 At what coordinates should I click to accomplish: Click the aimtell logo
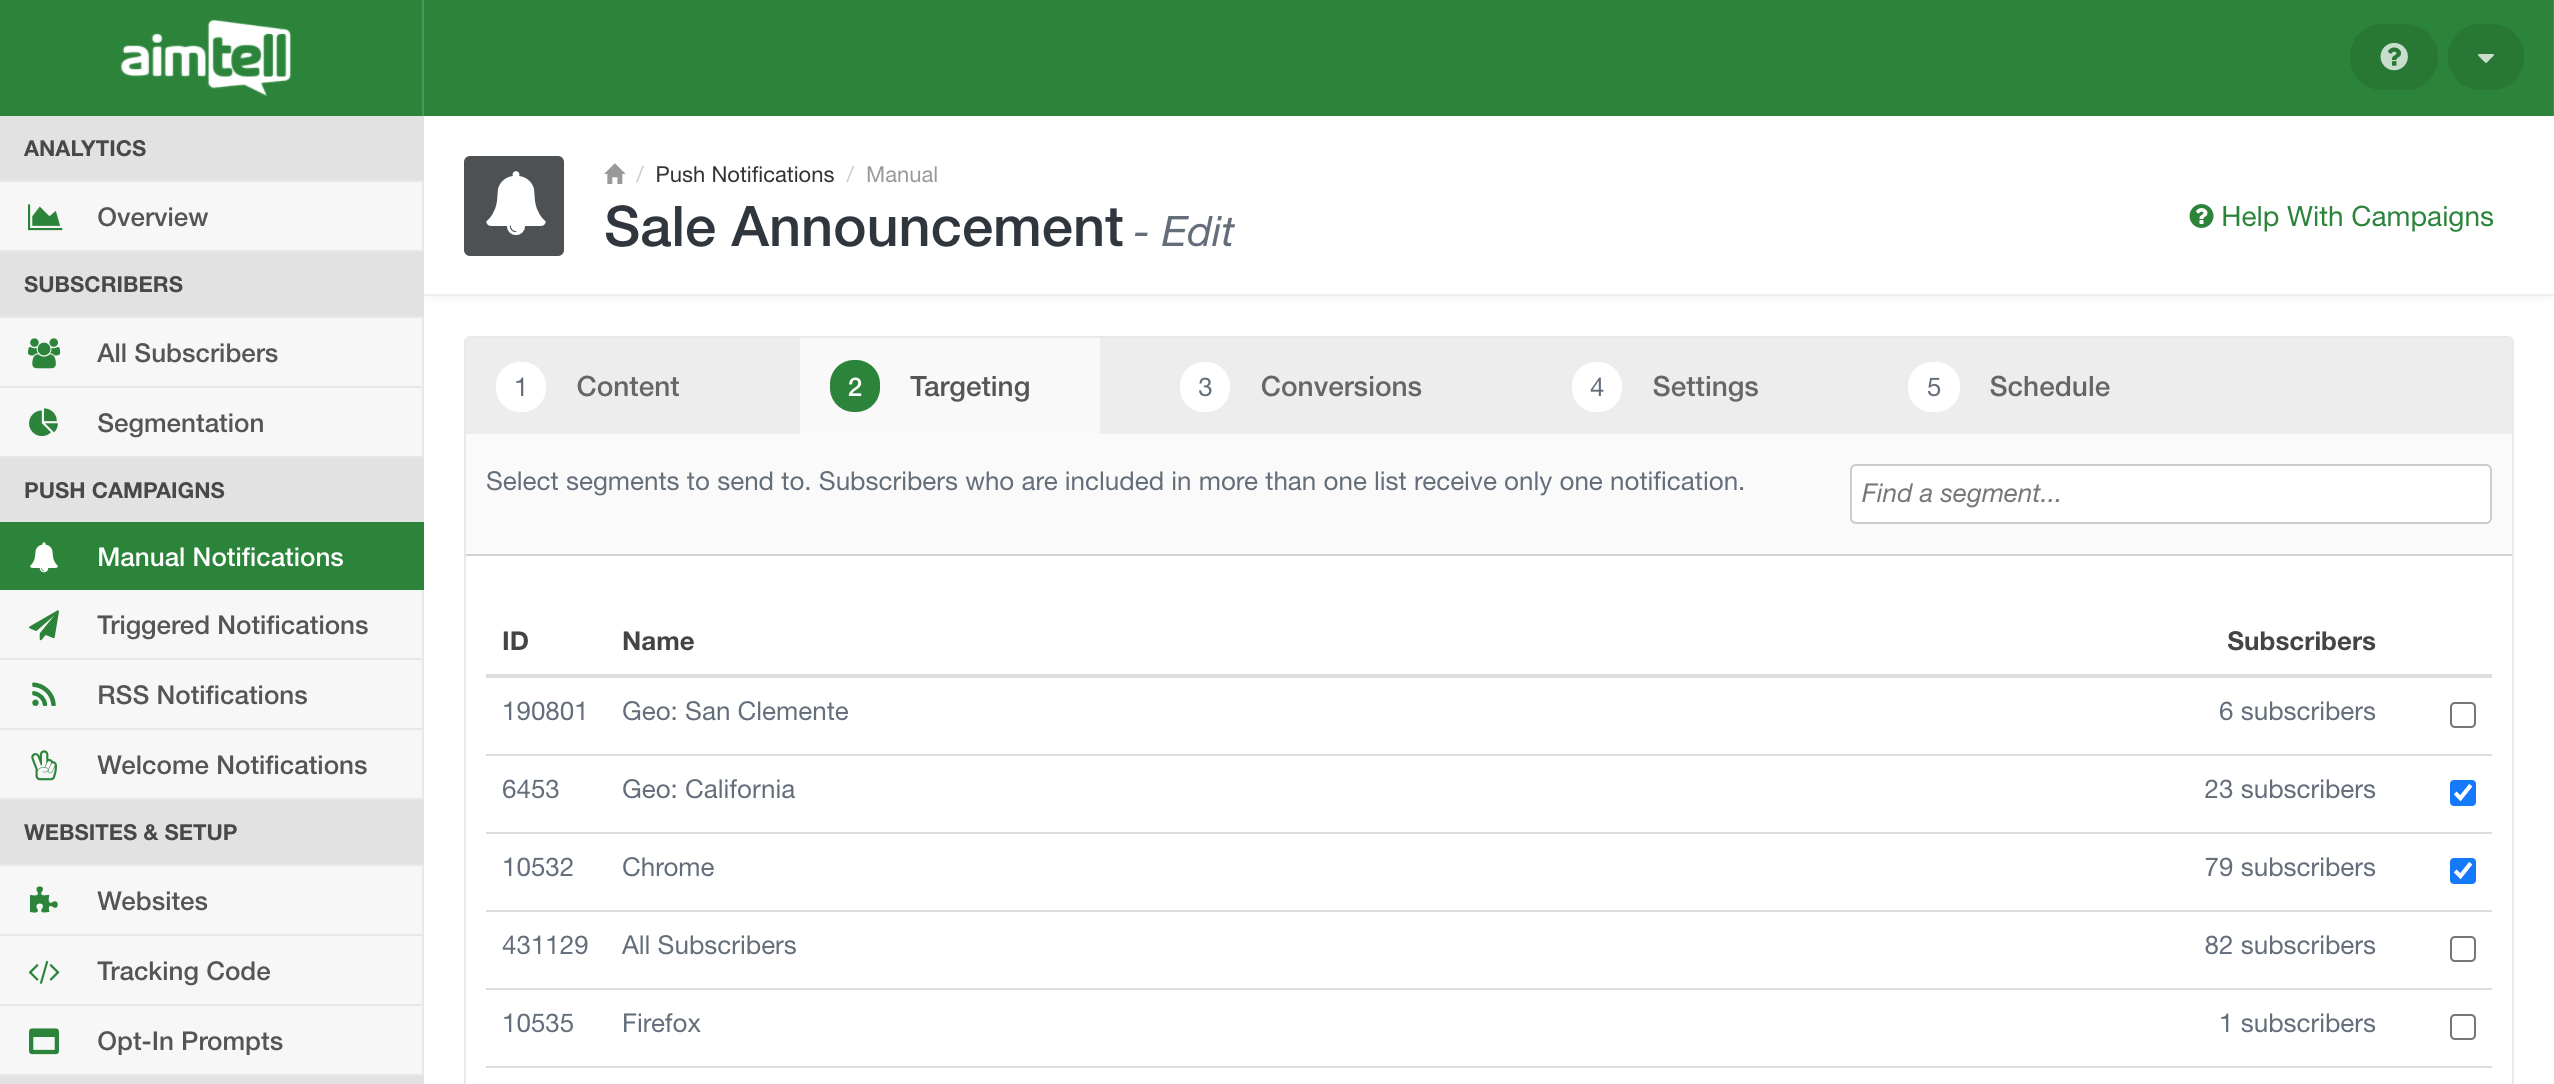tap(206, 57)
